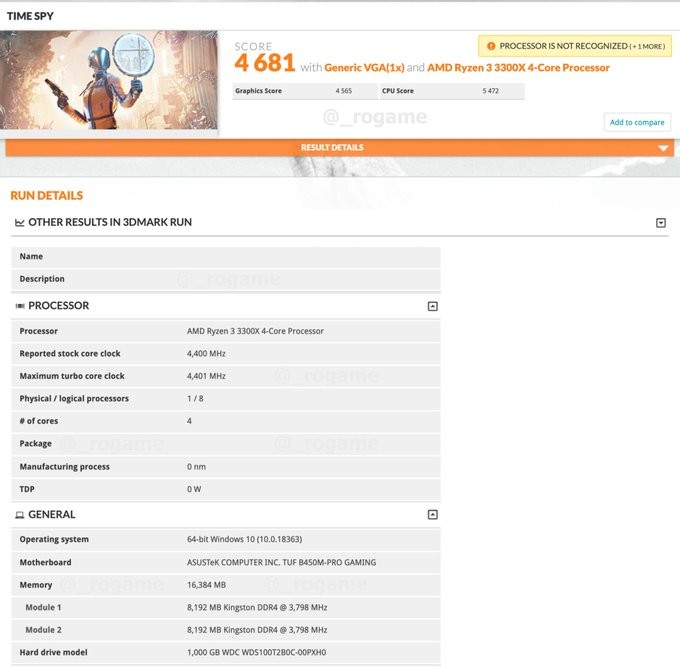Click the Add to compare button
The image size is (680, 668).
(x=637, y=122)
